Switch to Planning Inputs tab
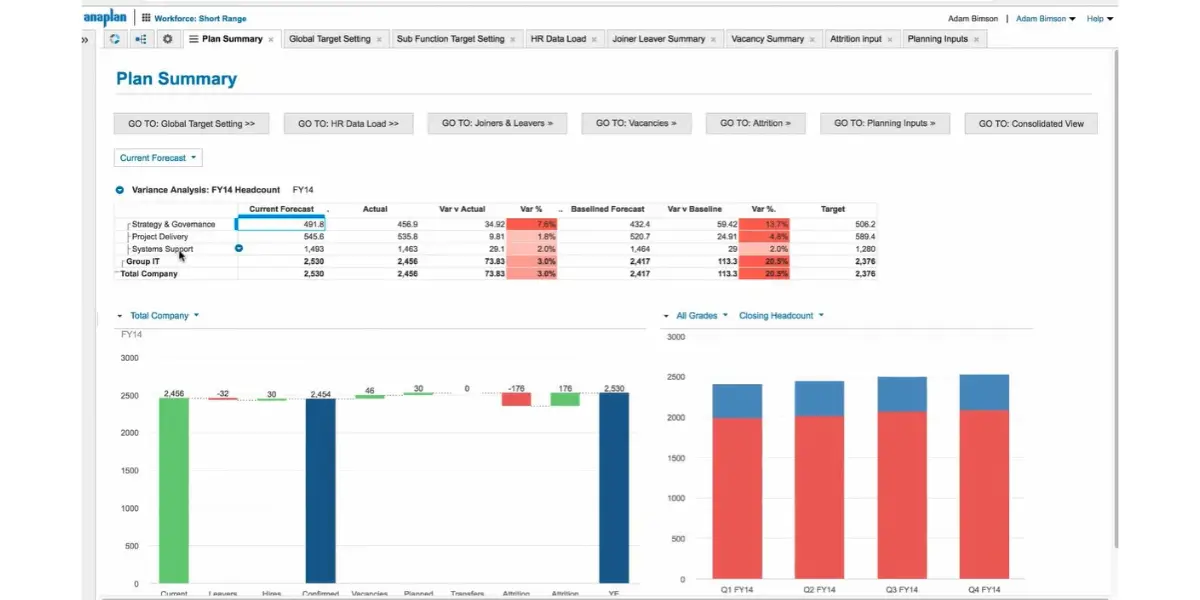 [937, 39]
